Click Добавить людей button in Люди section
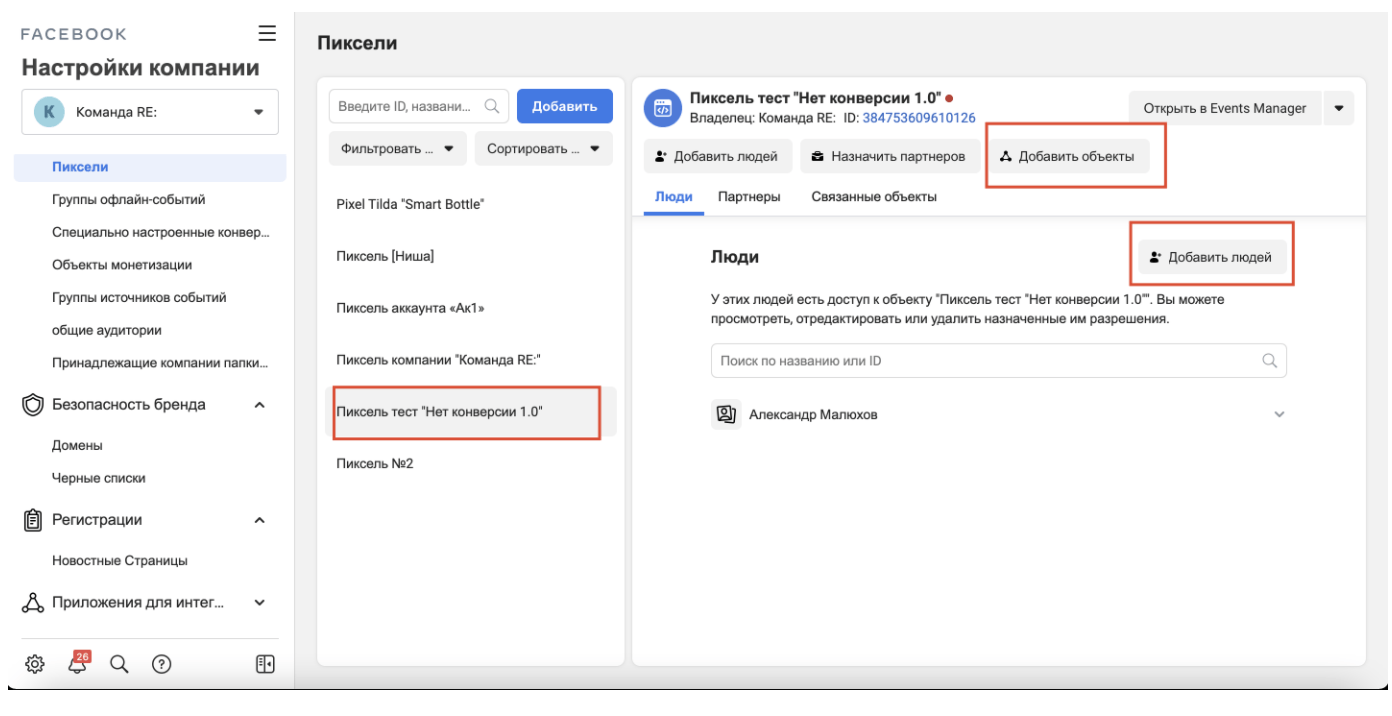Screen dimensions: 1392x716 click(x=1211, y=257)
